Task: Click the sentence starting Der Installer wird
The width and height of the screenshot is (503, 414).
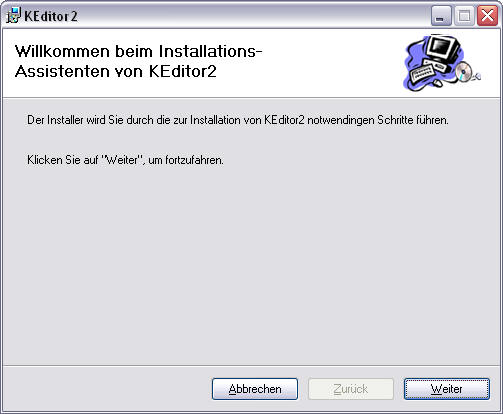Action: 238,120
